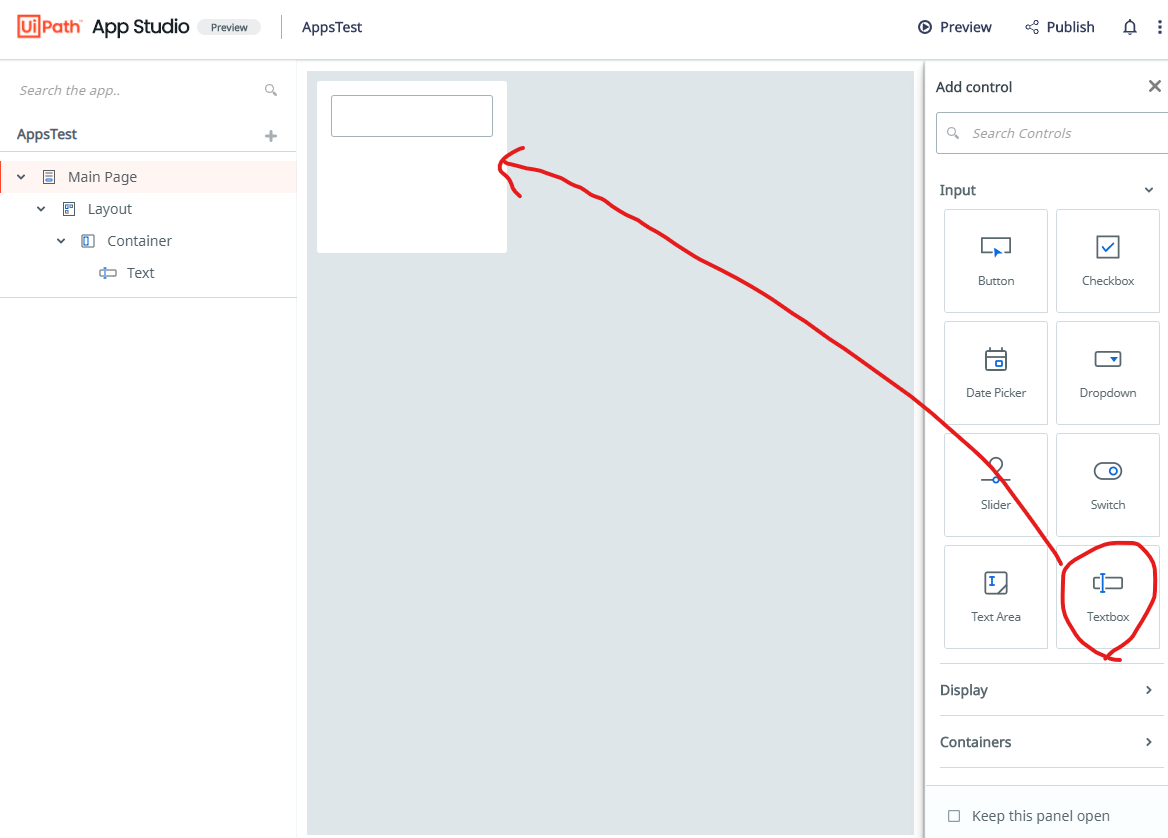Add a new page with plus icon
The width and height of the screenshot is (1168, 838).
(x=270, y=136)
